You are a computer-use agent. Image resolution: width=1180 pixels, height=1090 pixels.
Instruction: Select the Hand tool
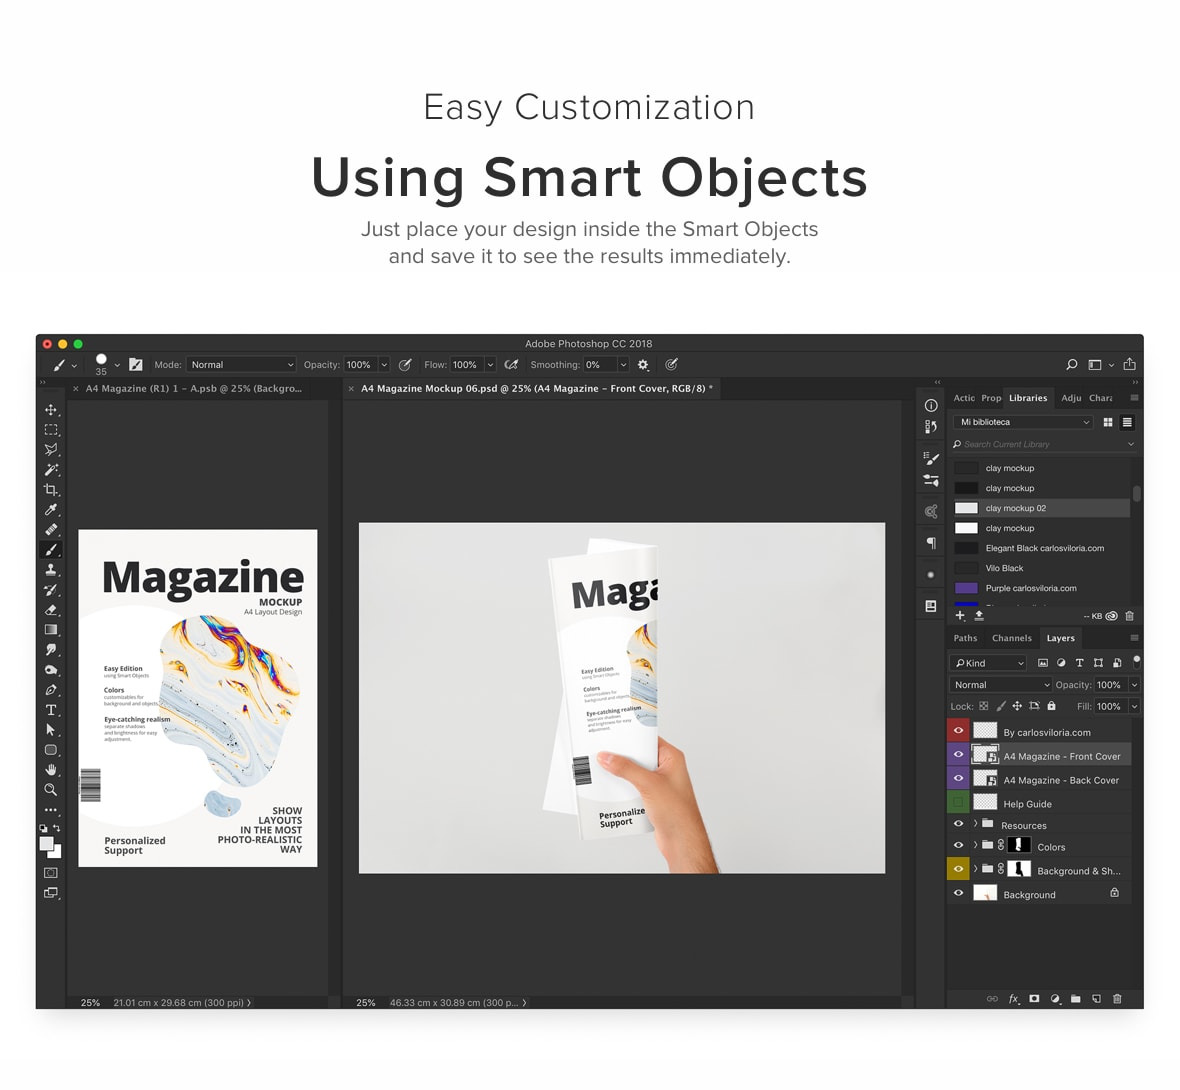click(51, 769)
